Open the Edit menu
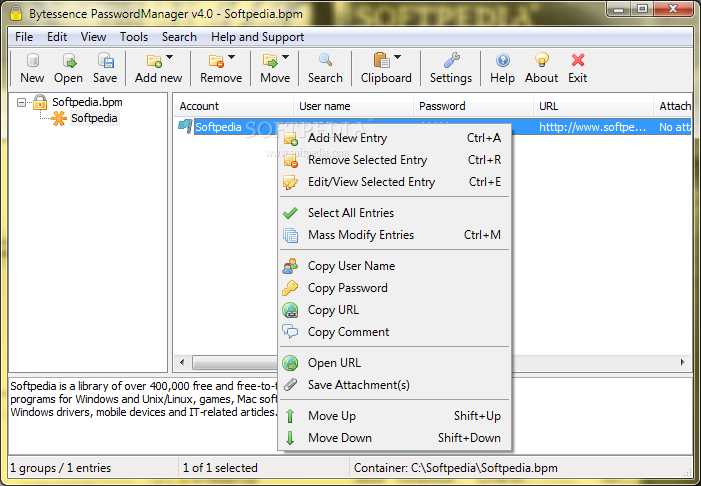Image resolution: width=701 pixels, height=486 pixels. pos(57,37)
